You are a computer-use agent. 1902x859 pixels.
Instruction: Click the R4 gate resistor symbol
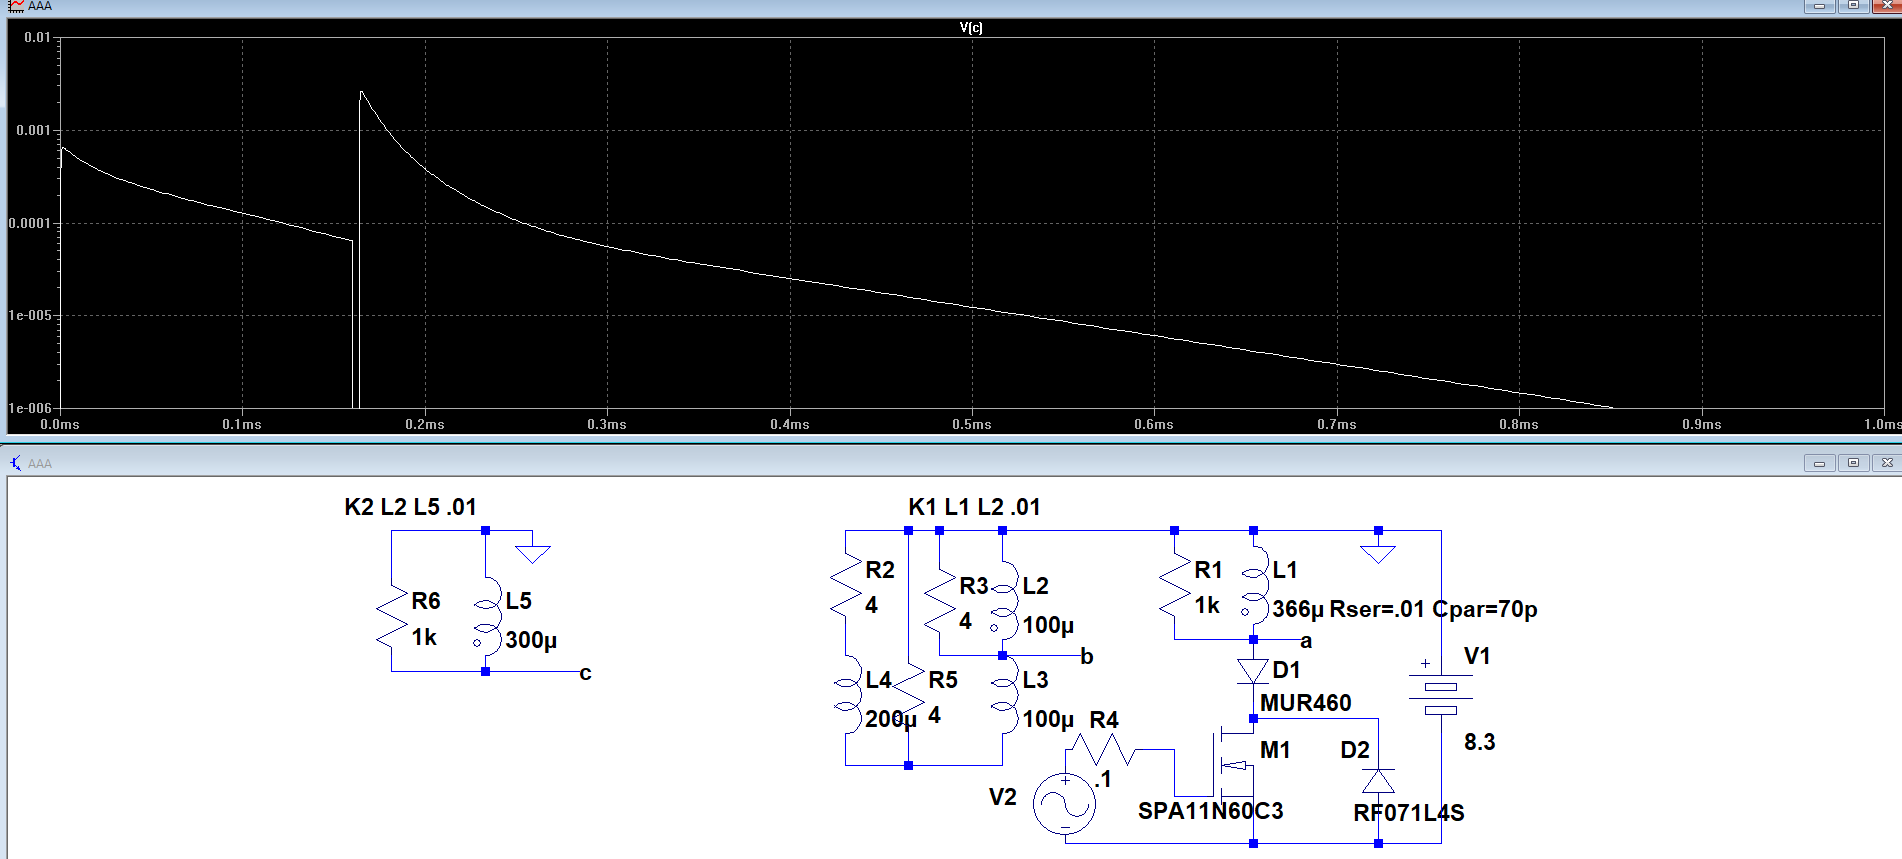(x=1100, y=749)
